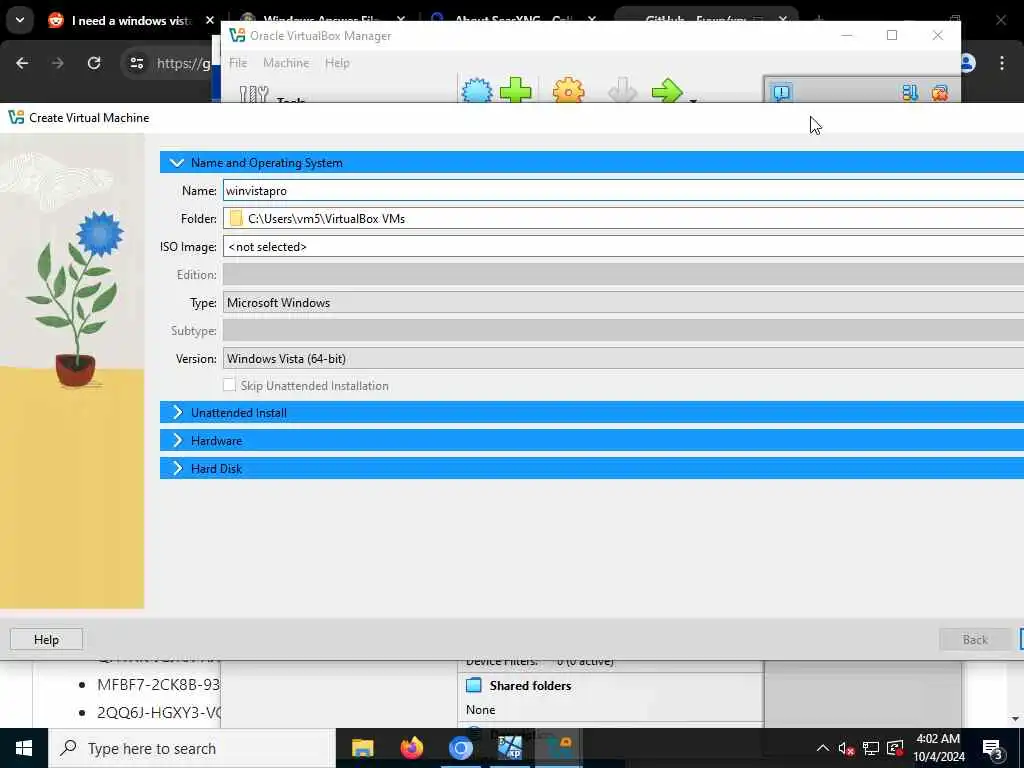Open the Help menu in VirtualBox Manager
Viewport: 1024px width, 768px height.
coord(337,63)
